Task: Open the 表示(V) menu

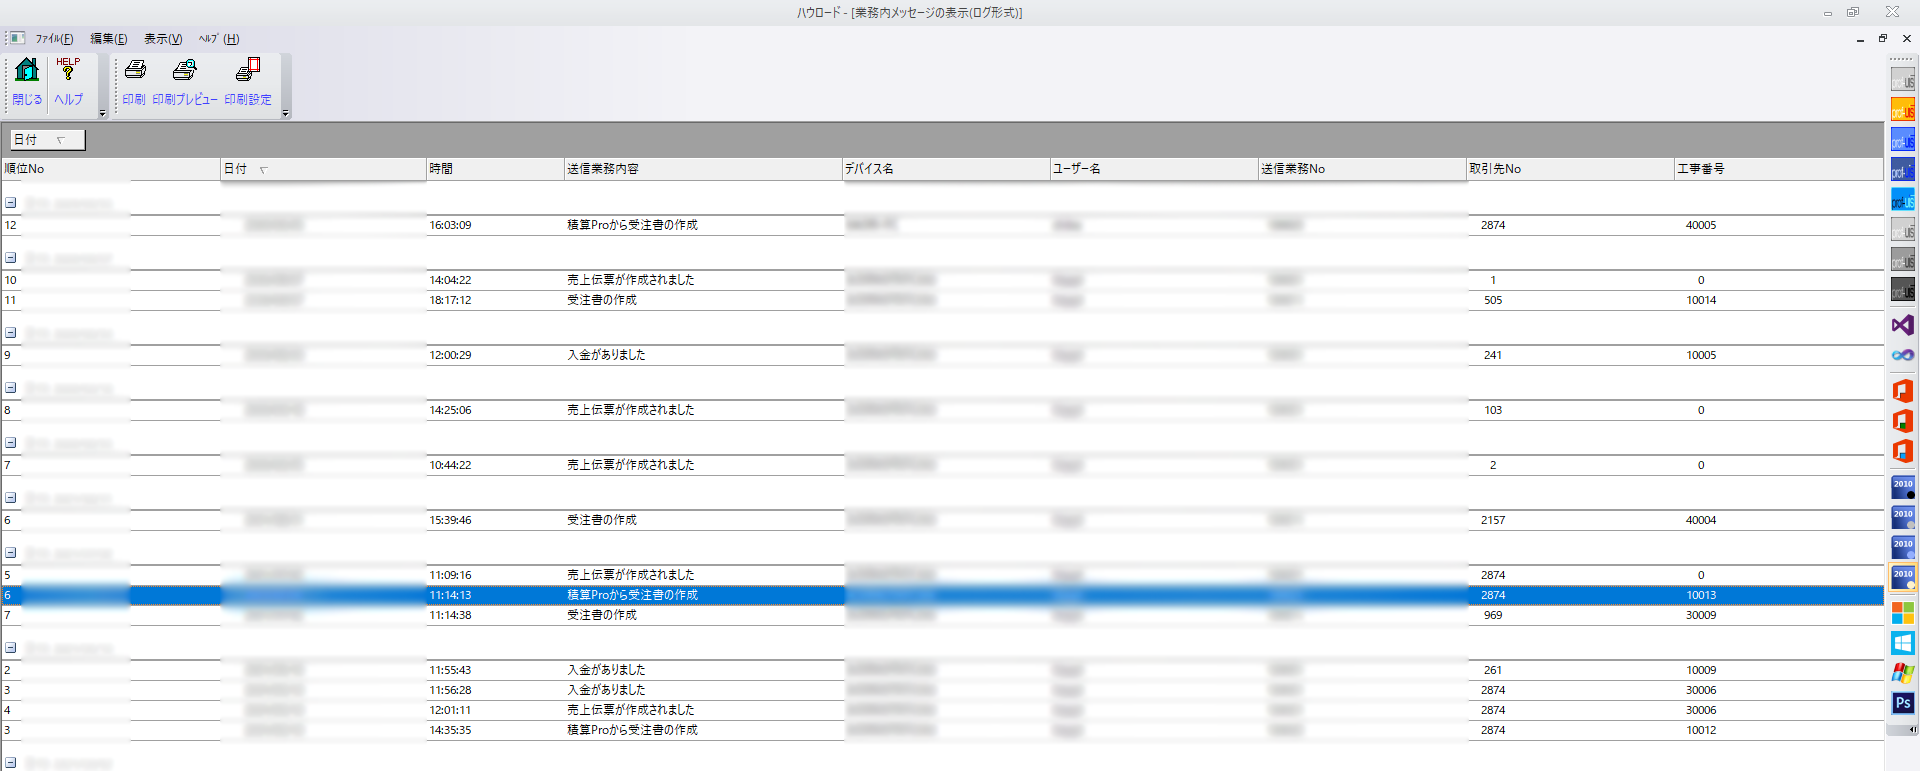Action: click(x=163, y=39)
